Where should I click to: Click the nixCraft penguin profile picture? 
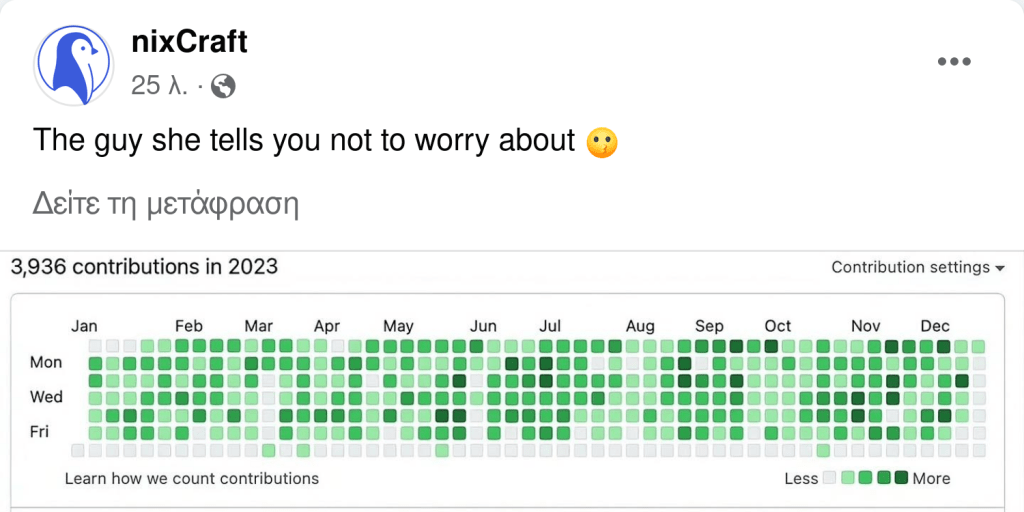(73, 63)
